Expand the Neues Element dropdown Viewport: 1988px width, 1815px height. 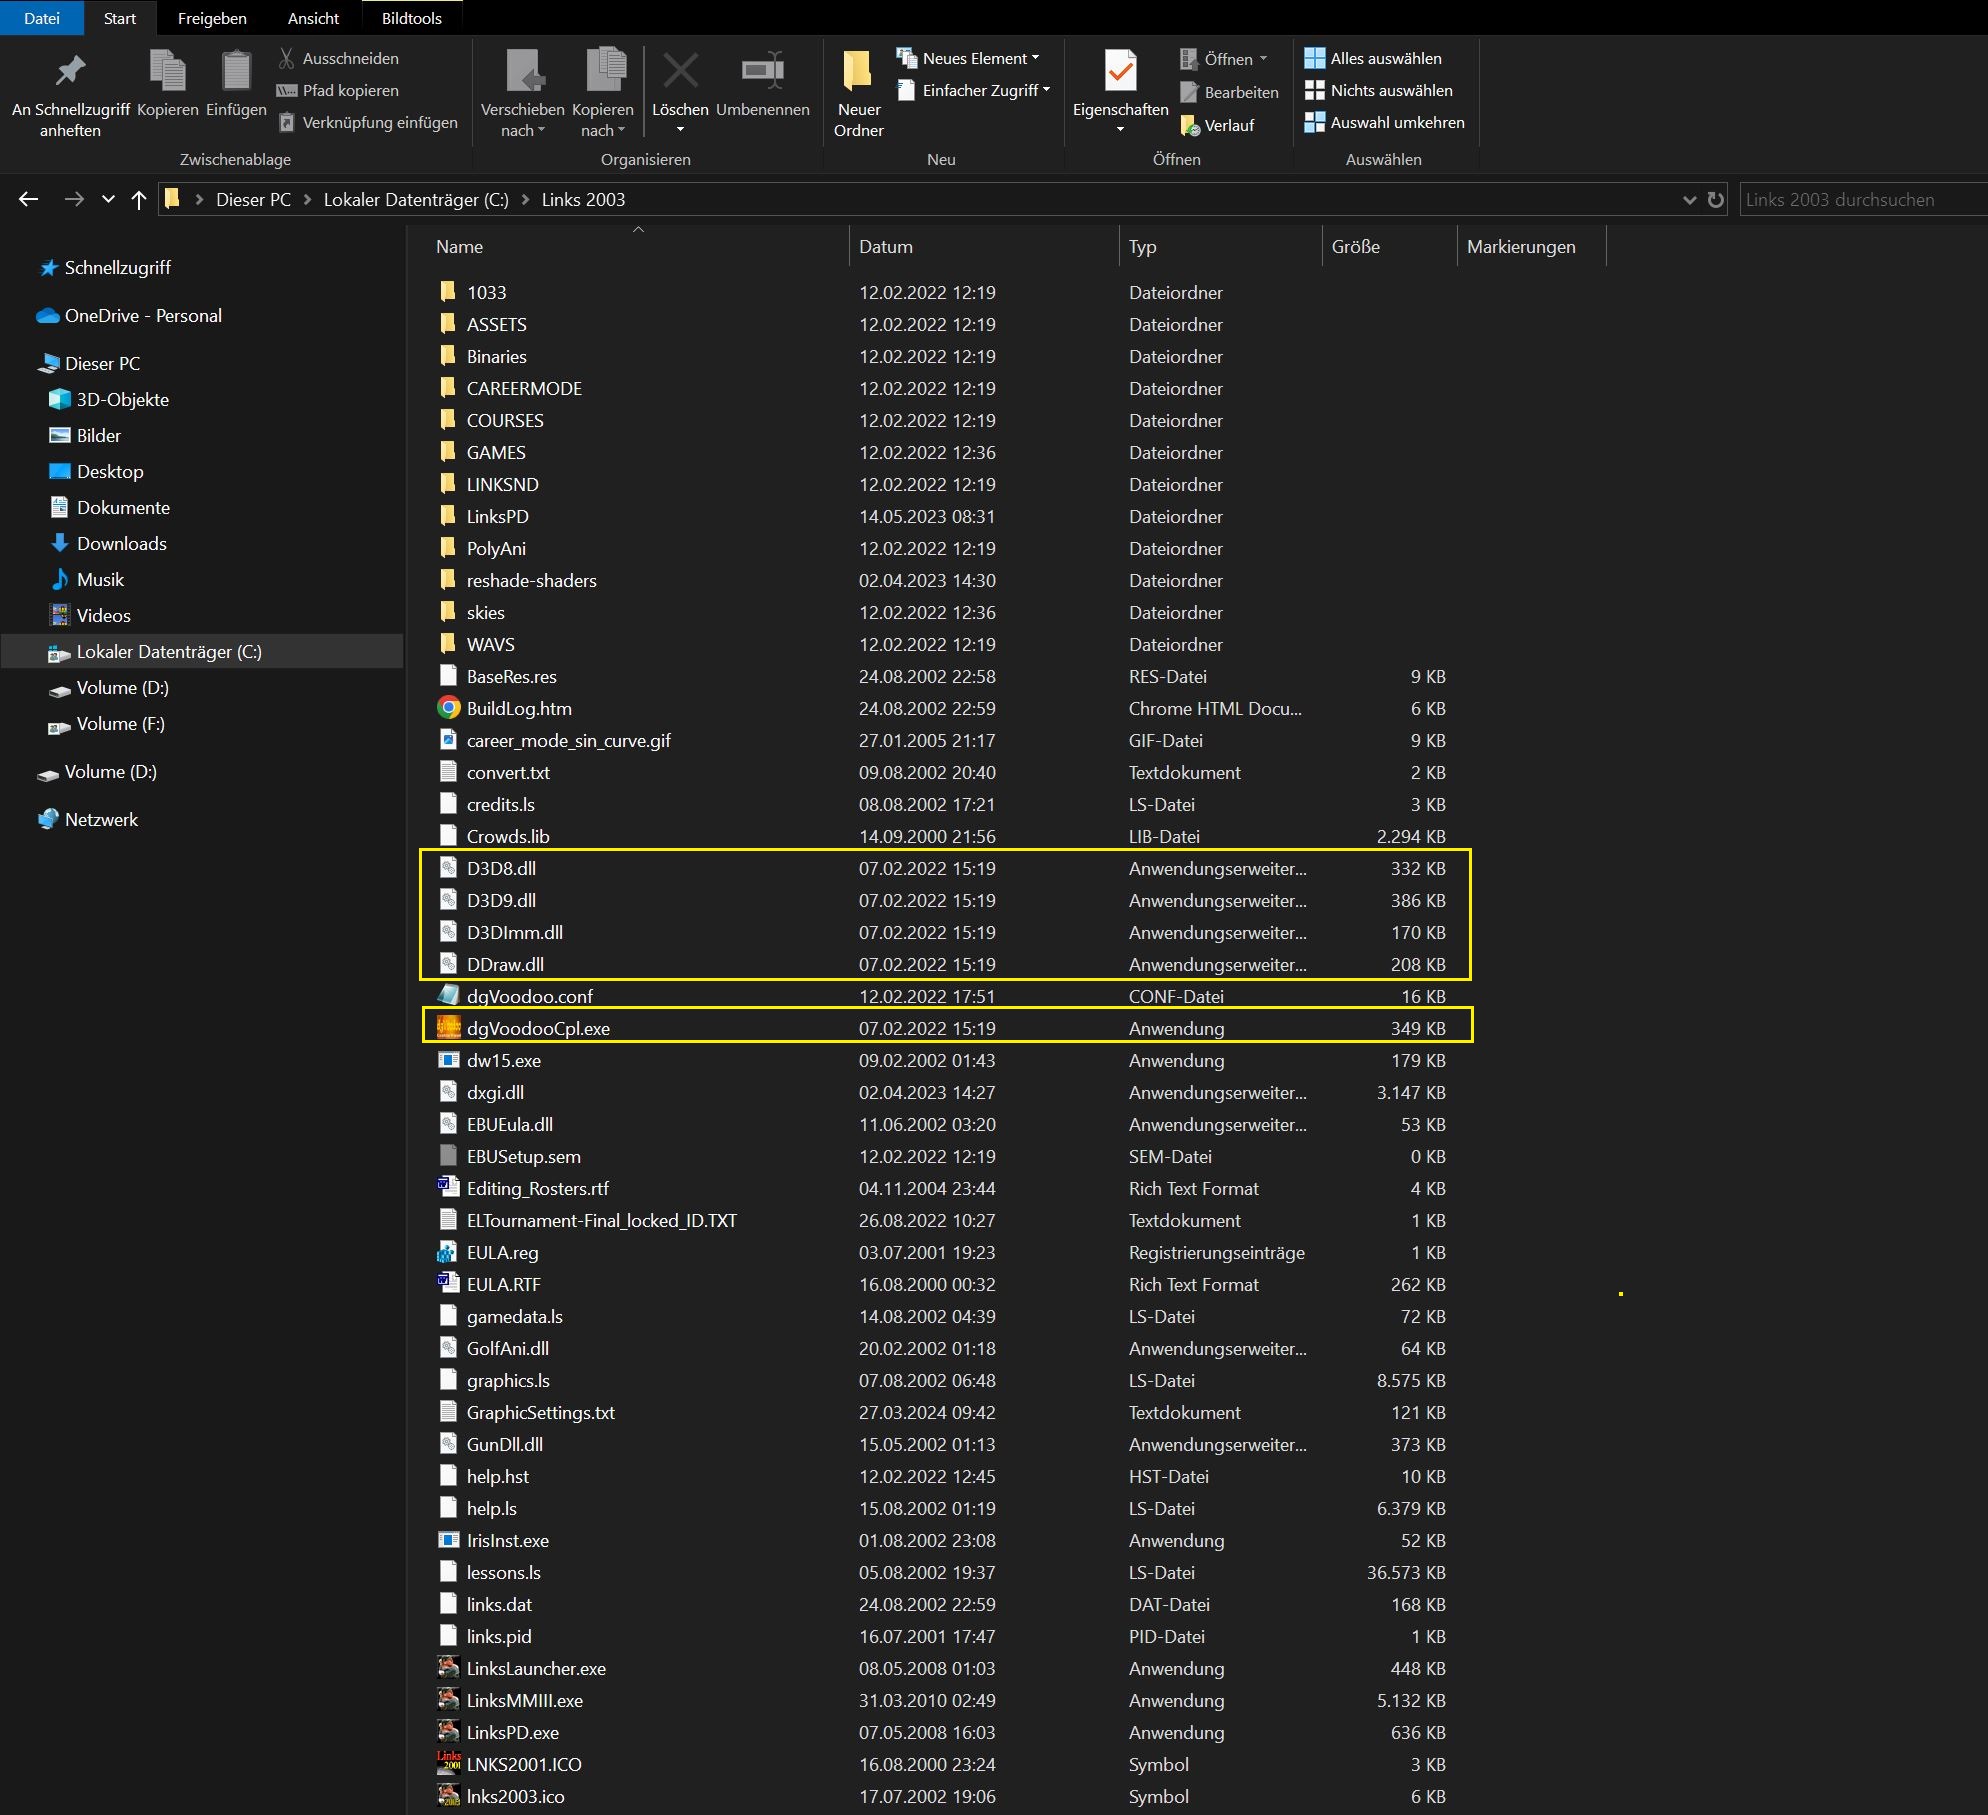[x=1036, y=57]
